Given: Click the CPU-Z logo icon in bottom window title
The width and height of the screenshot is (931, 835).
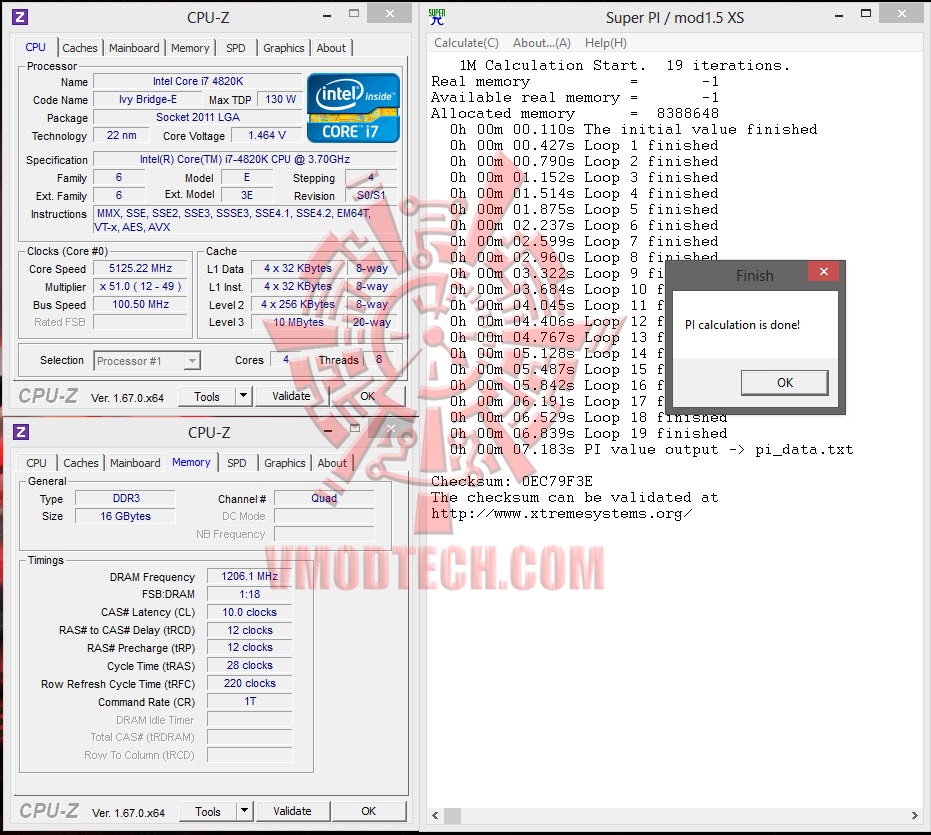Looking at the screenshot, I should 21,432.
